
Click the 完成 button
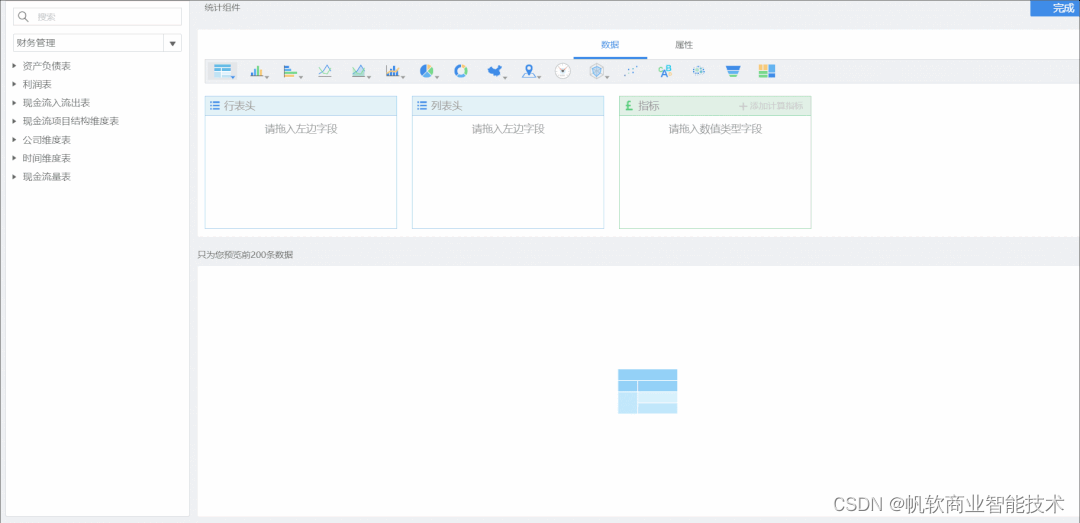tap(1055, 8)
